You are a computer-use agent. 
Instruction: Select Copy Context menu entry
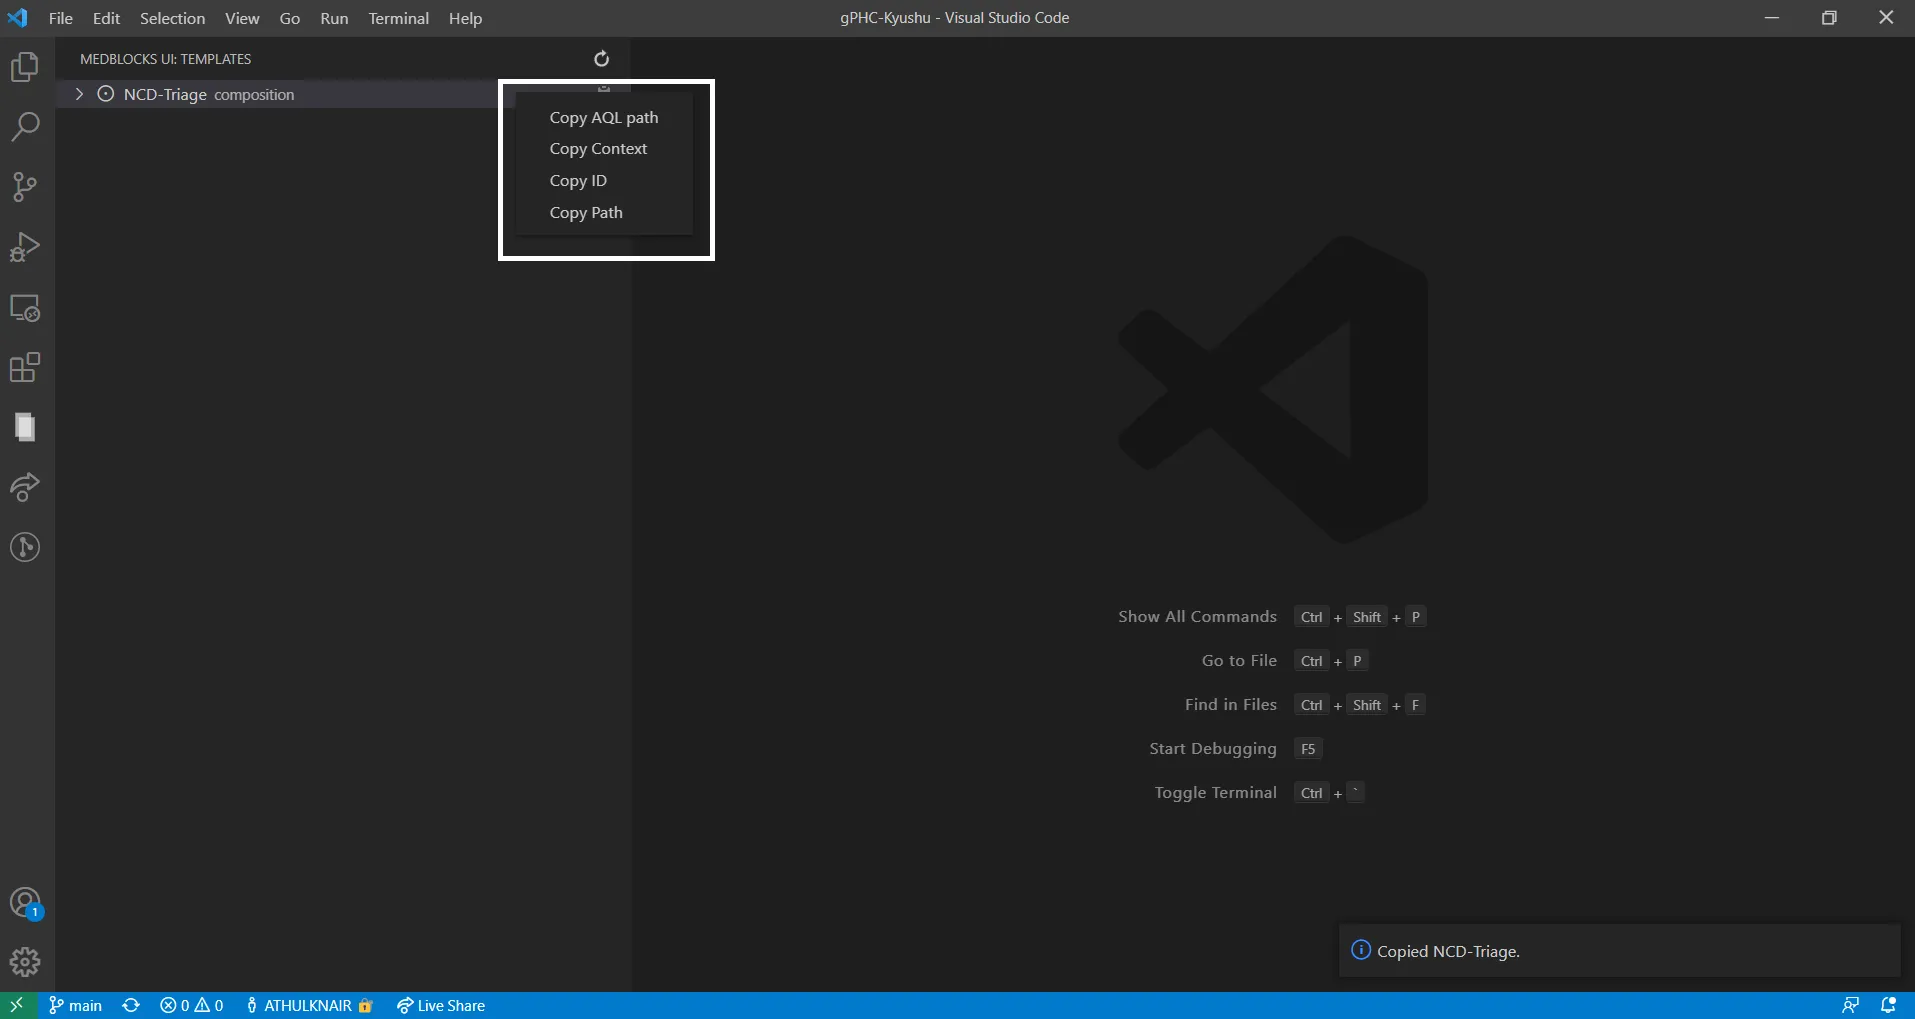tap(598, 149)
